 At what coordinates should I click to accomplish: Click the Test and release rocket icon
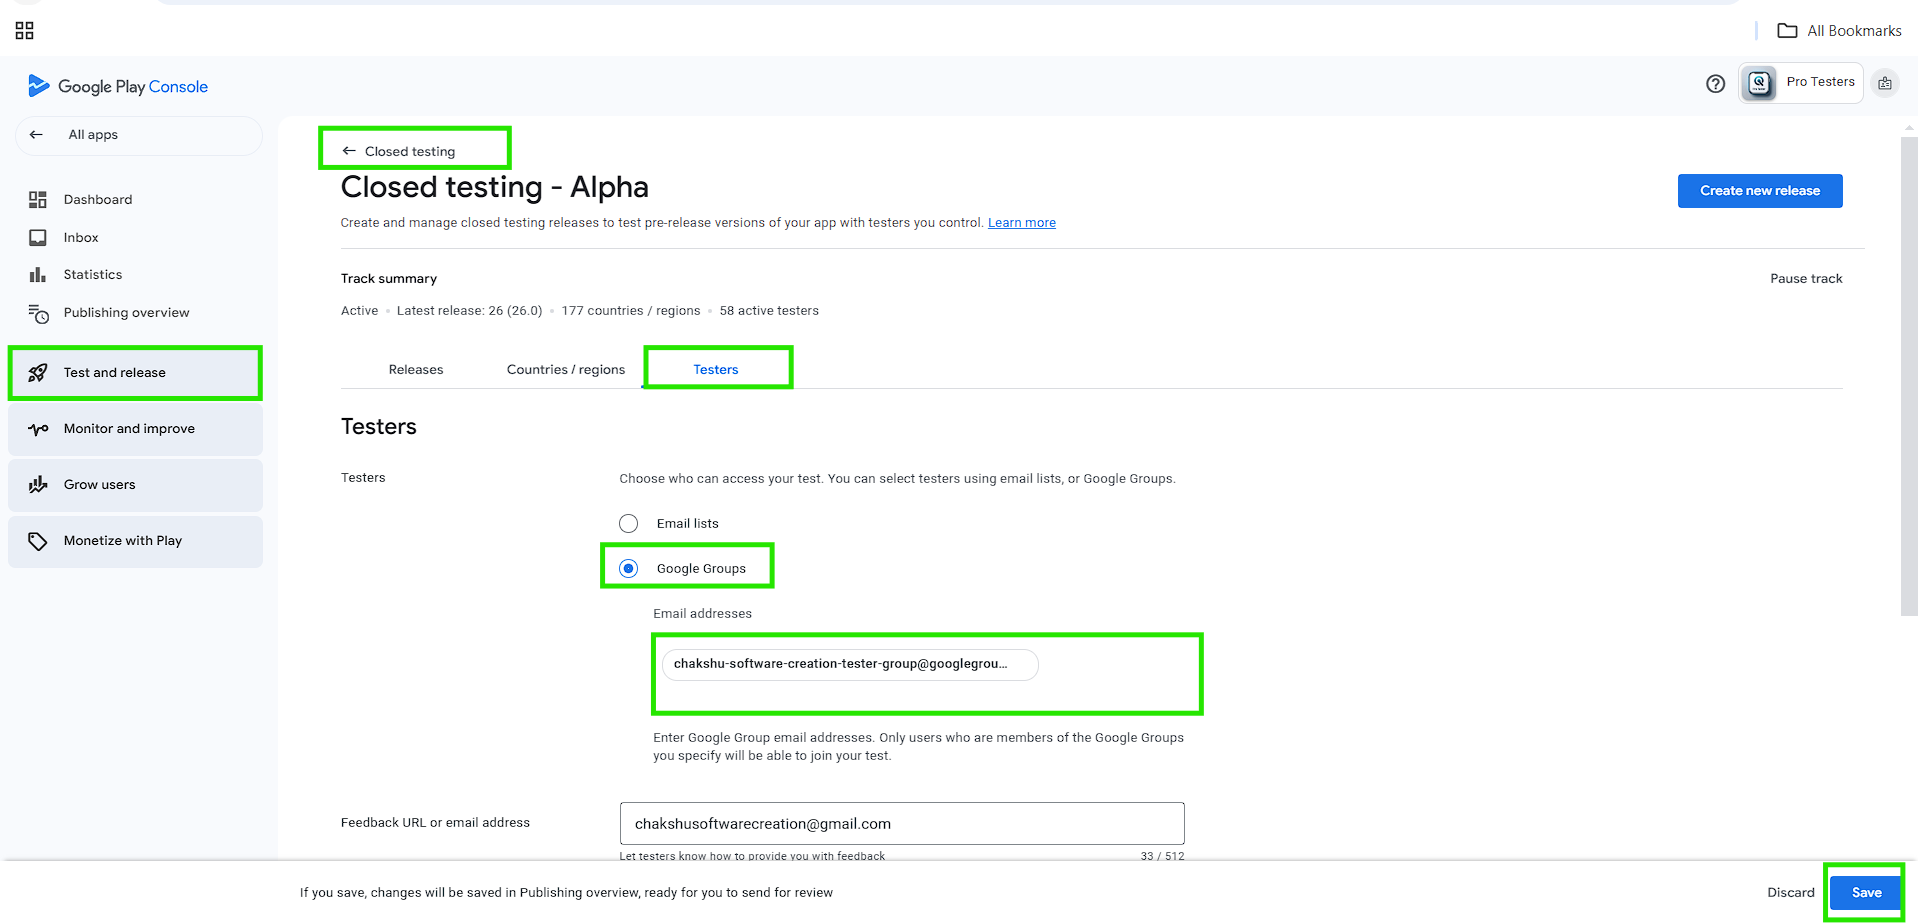pos(38,373)
